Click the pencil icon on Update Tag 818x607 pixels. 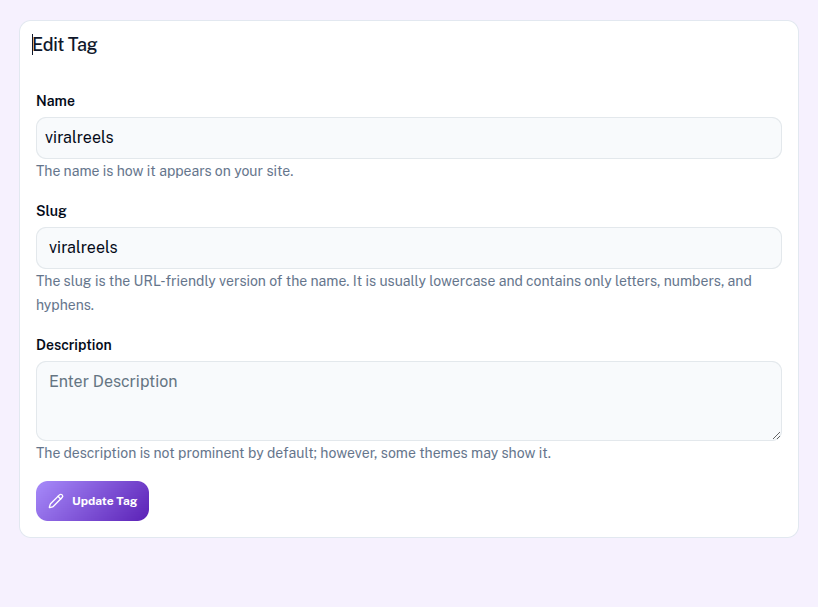[x=56, y=501]
